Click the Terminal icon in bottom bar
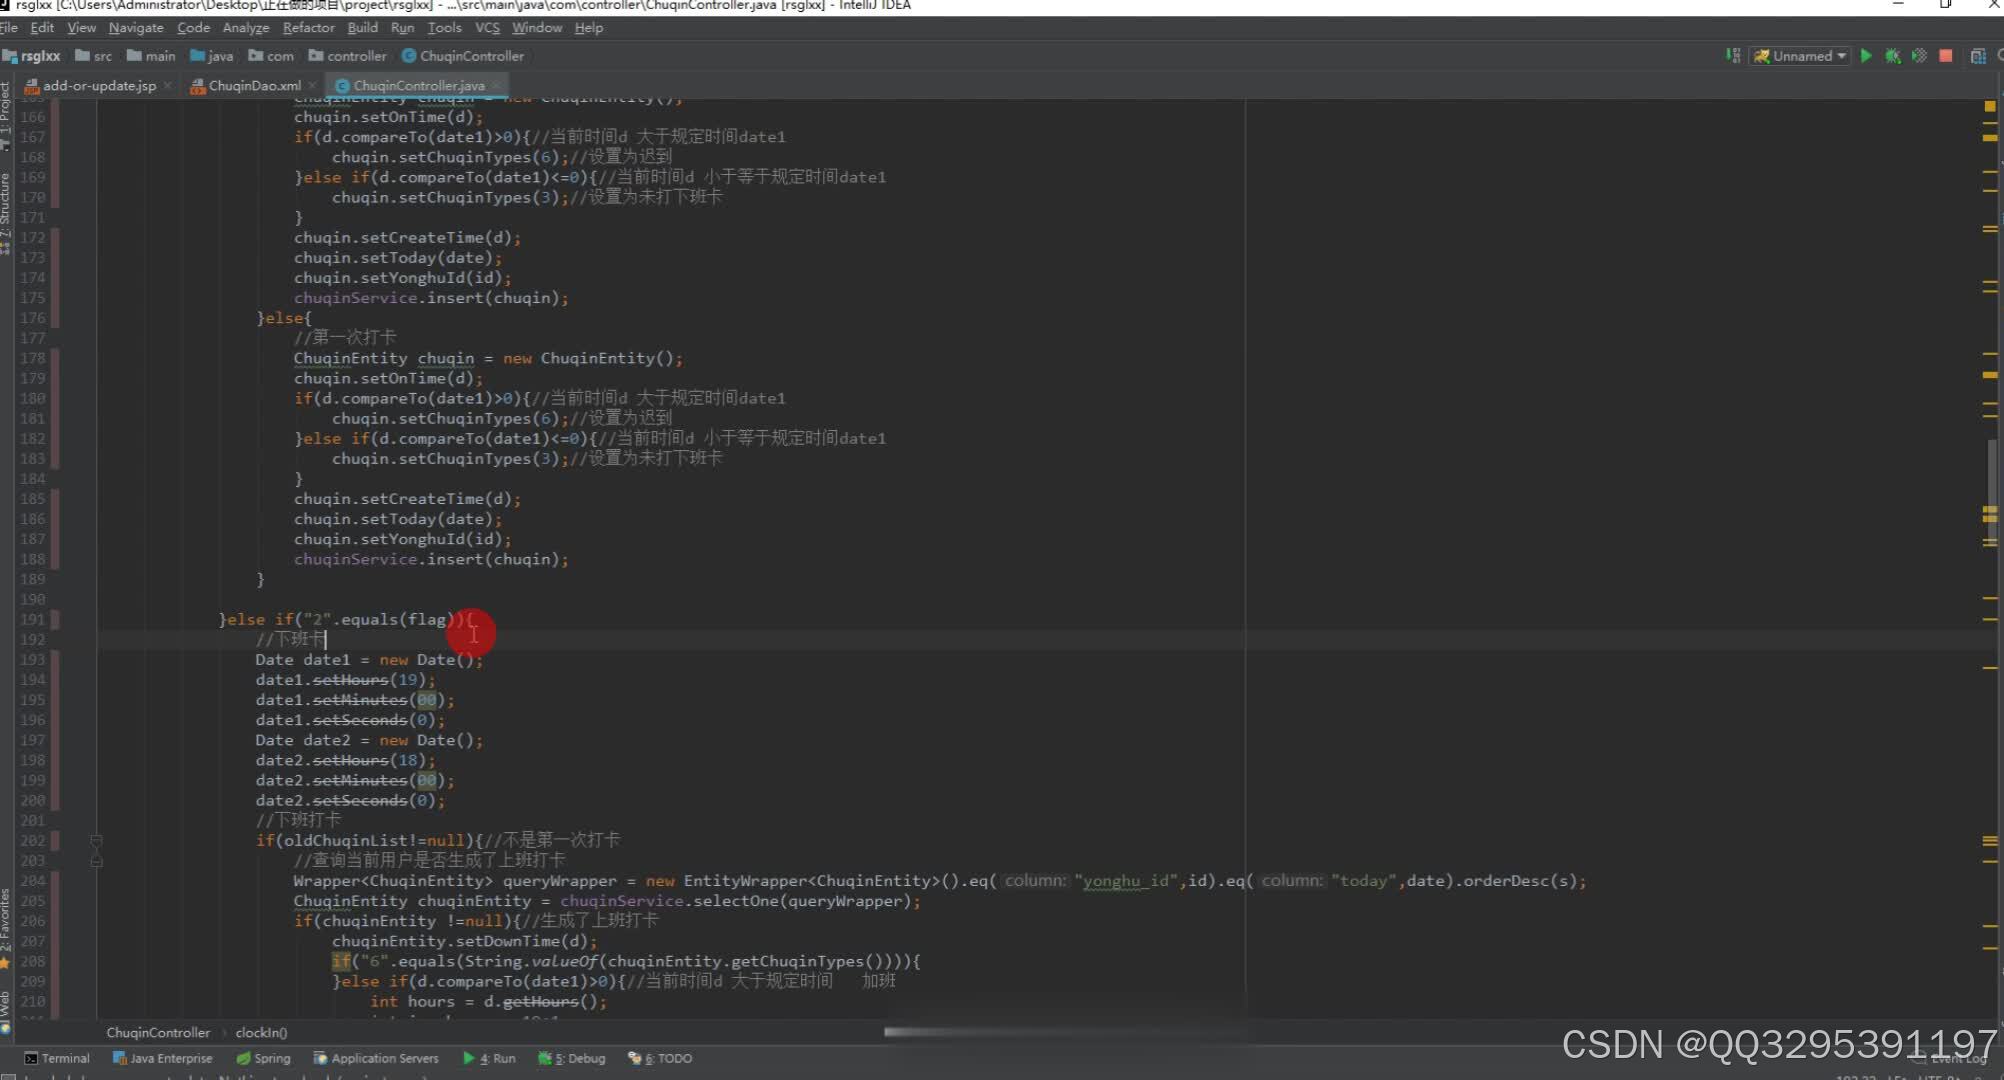Viewport: 2004px width, 1080px height. (31, 1058)
